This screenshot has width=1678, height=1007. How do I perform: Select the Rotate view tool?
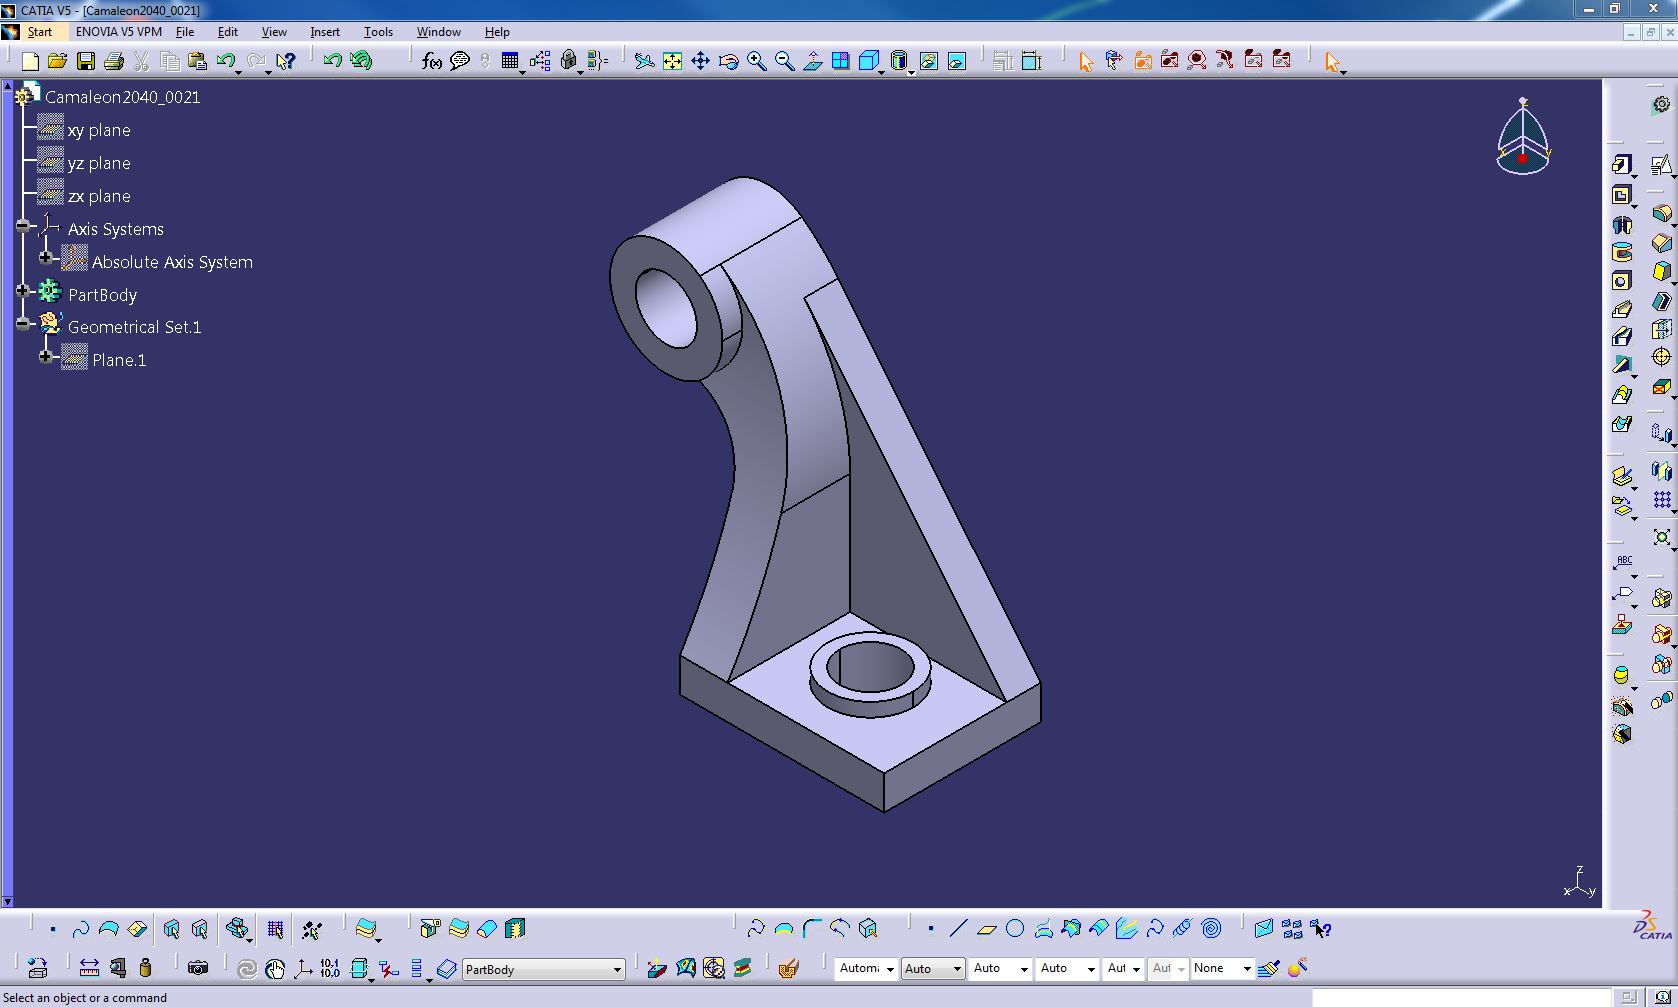point(728,61)
